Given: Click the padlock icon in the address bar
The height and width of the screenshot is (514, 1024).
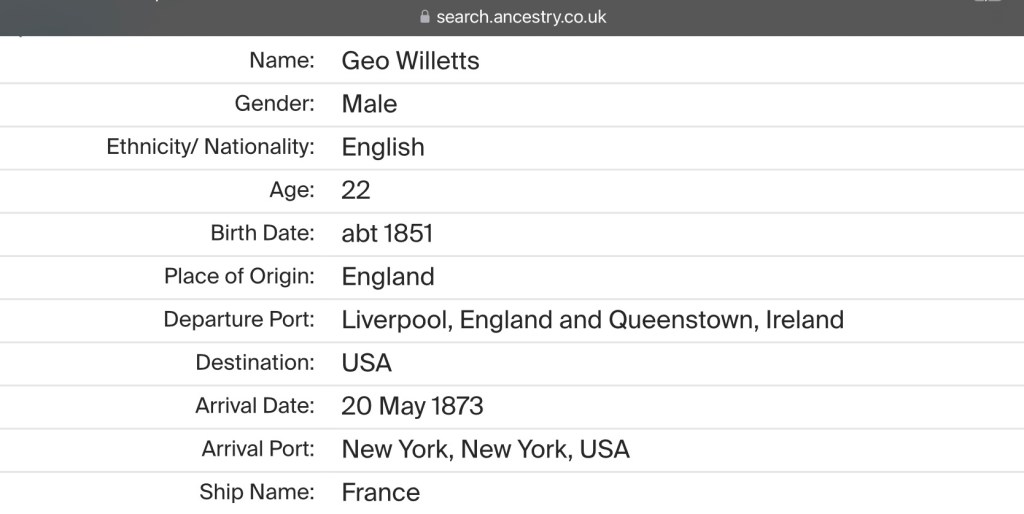Looking at the screenshot, I should point(425,17).
